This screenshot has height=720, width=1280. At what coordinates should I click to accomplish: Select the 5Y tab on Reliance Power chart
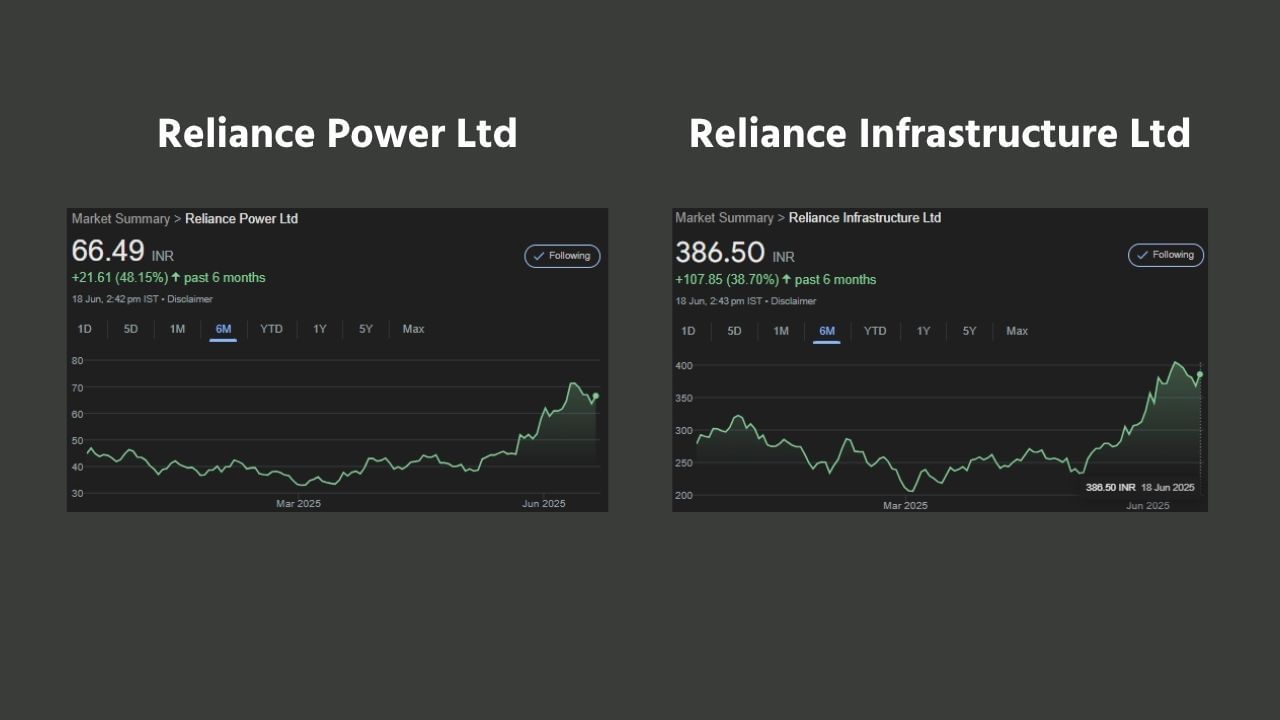366,329
